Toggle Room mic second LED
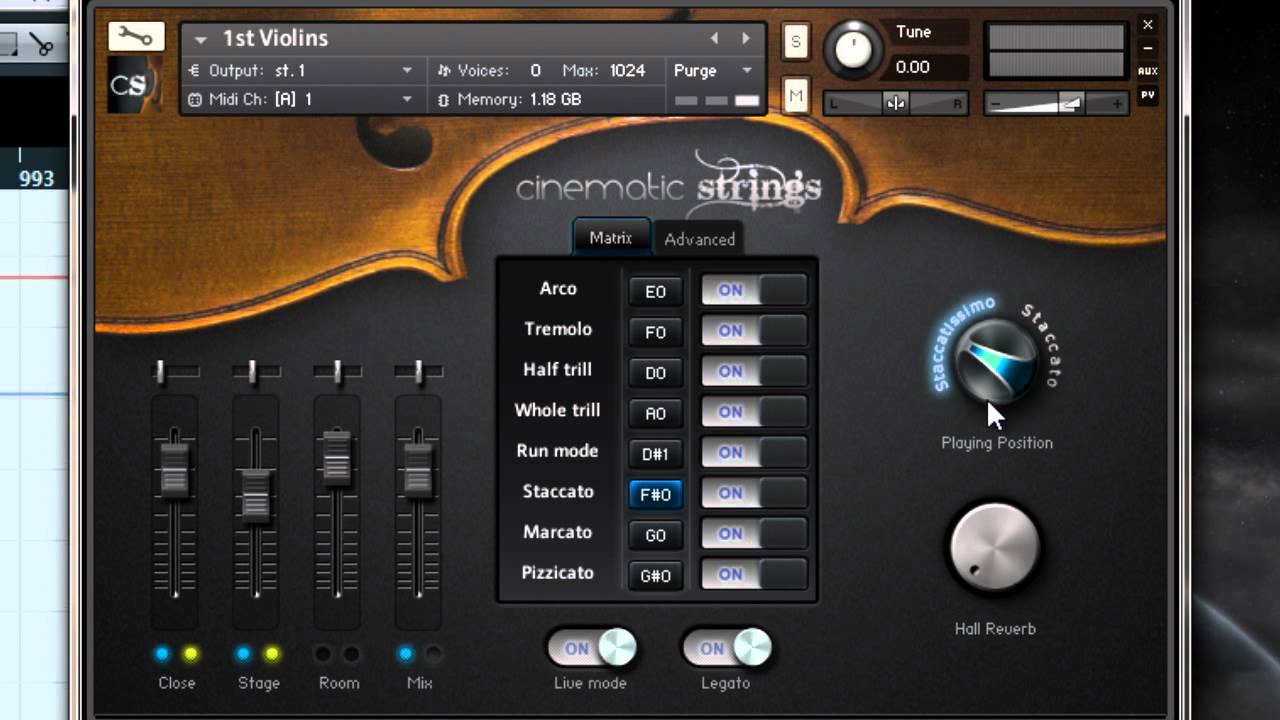The height and width of the screenshot is (720, 1280). (352, 654)
